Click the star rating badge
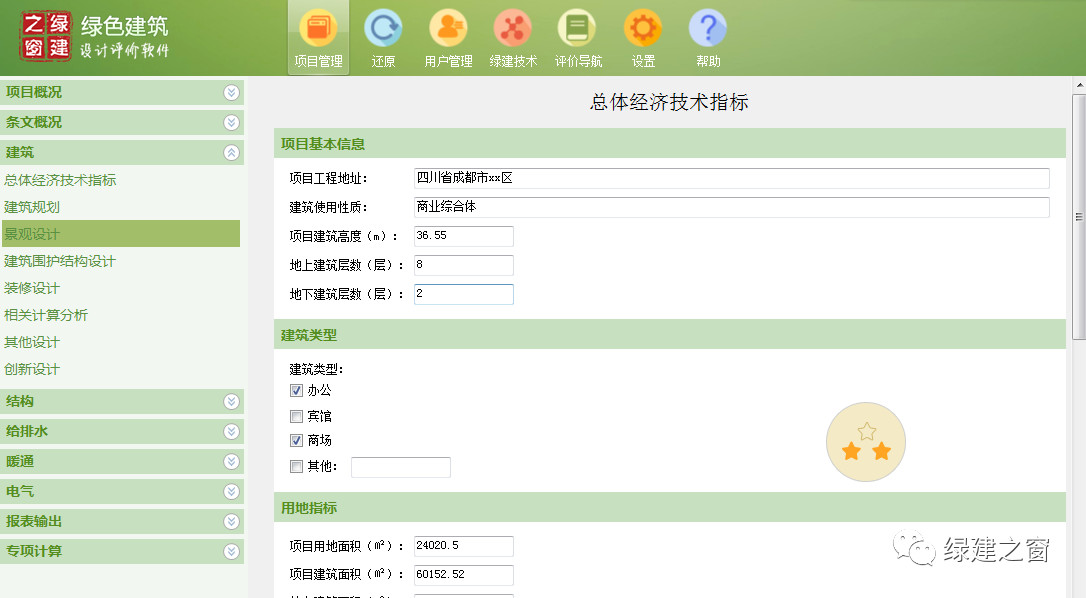The height and width of the screenshot is (598, 1086). (866, 442)
